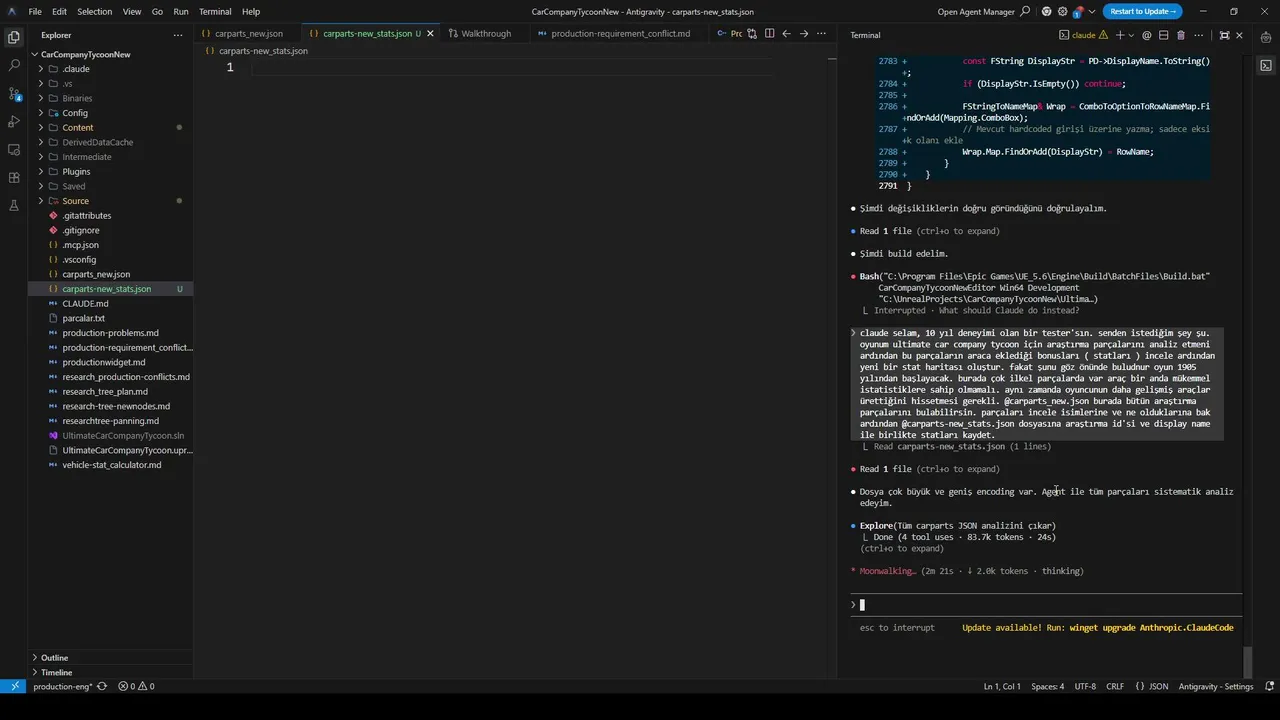Click production-eng branch in status bar
The height and width of the screenshot is (720, 1280).
pyautogui.click(x=62, y=686)
